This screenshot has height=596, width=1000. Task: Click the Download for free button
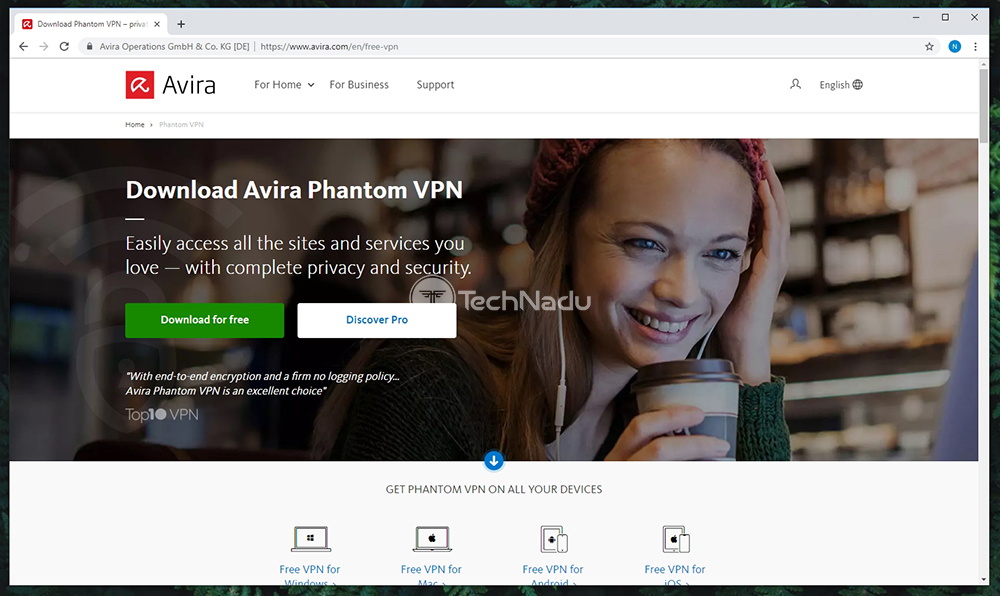205,320
